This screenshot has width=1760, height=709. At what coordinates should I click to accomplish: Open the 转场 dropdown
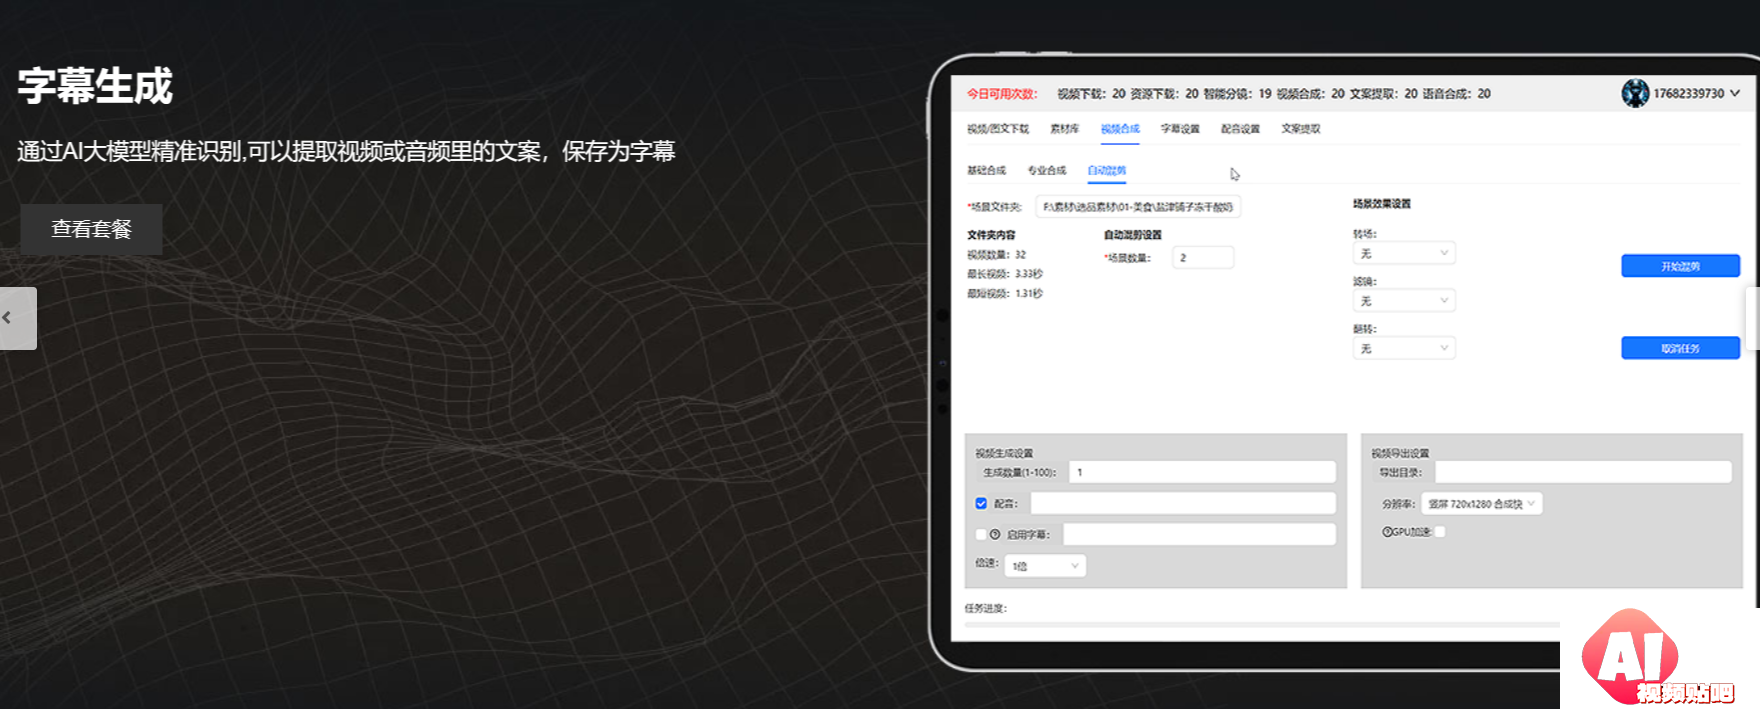(x=1404, y=253)
